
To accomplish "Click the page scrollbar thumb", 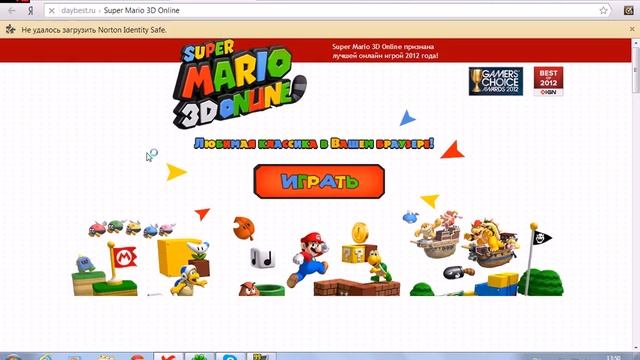I will (x=636, y=71).
